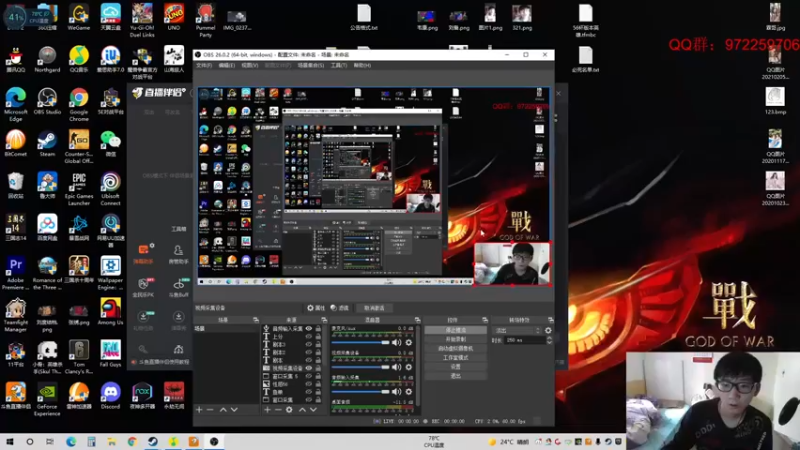Screen dimensions: 800x450
Task: Click 停止推流 button in controls
Action: tap(456, 330)
